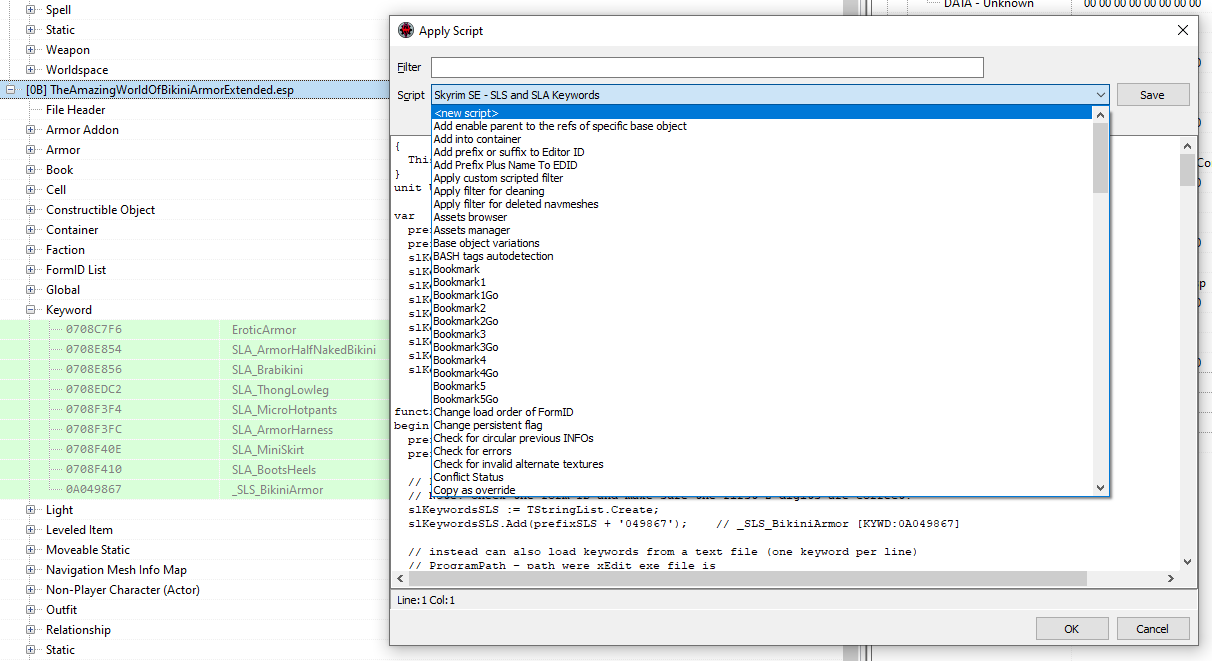This screenshot has width=1212, height=661.
Task: Select 'Add prefix or suffix to Editor ID'
Action: coord(762,152)
